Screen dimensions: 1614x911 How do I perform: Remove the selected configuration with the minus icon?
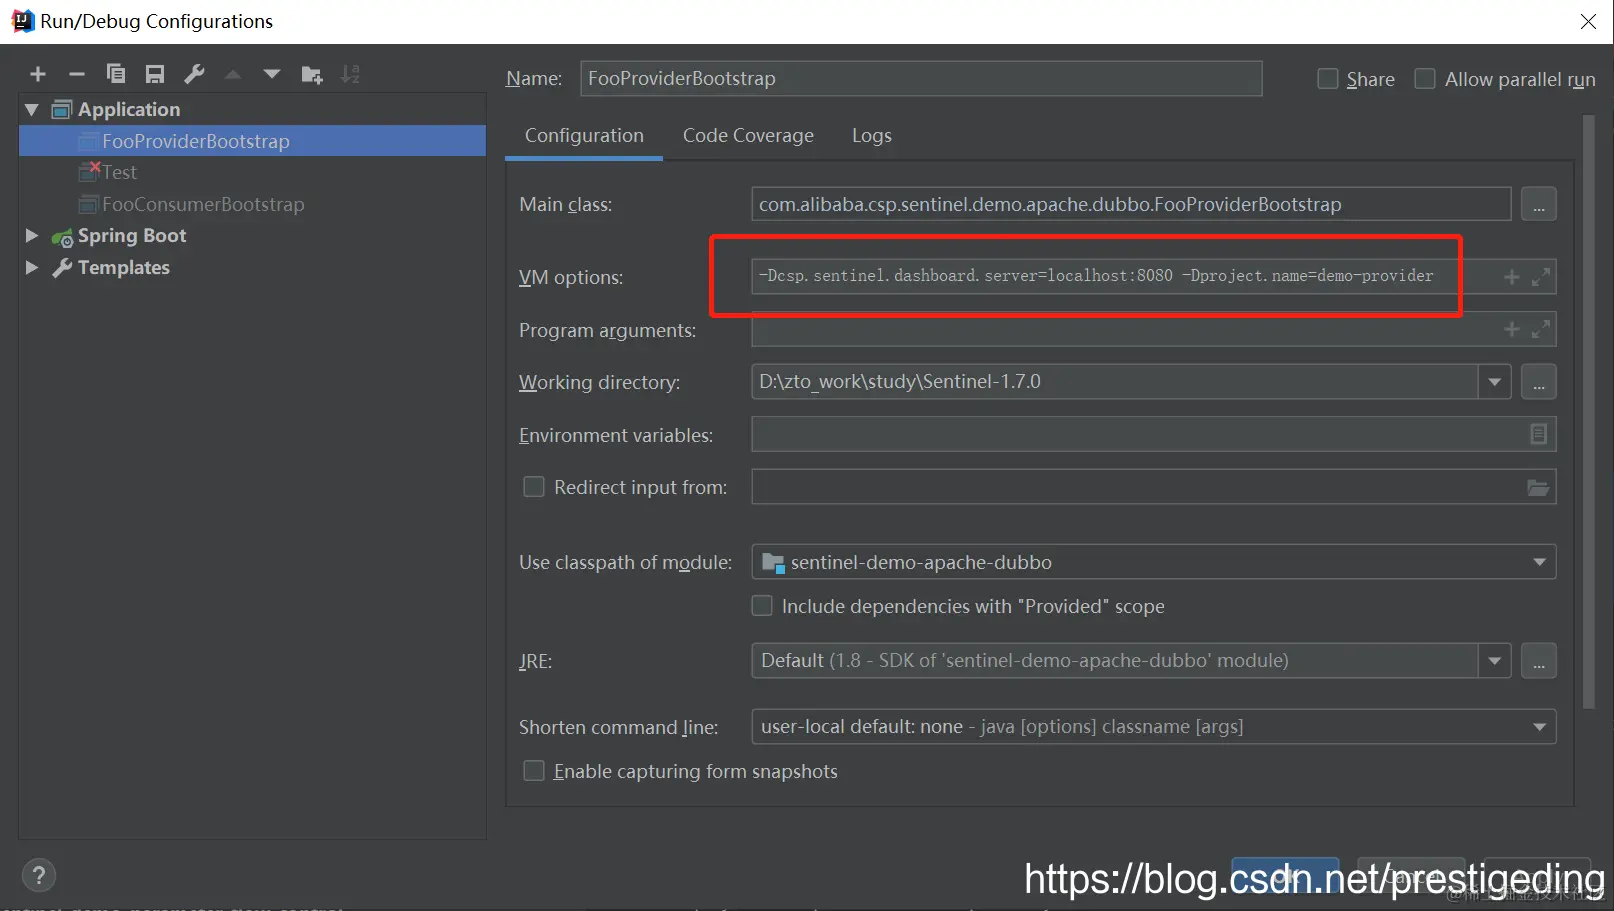(77, 74)
